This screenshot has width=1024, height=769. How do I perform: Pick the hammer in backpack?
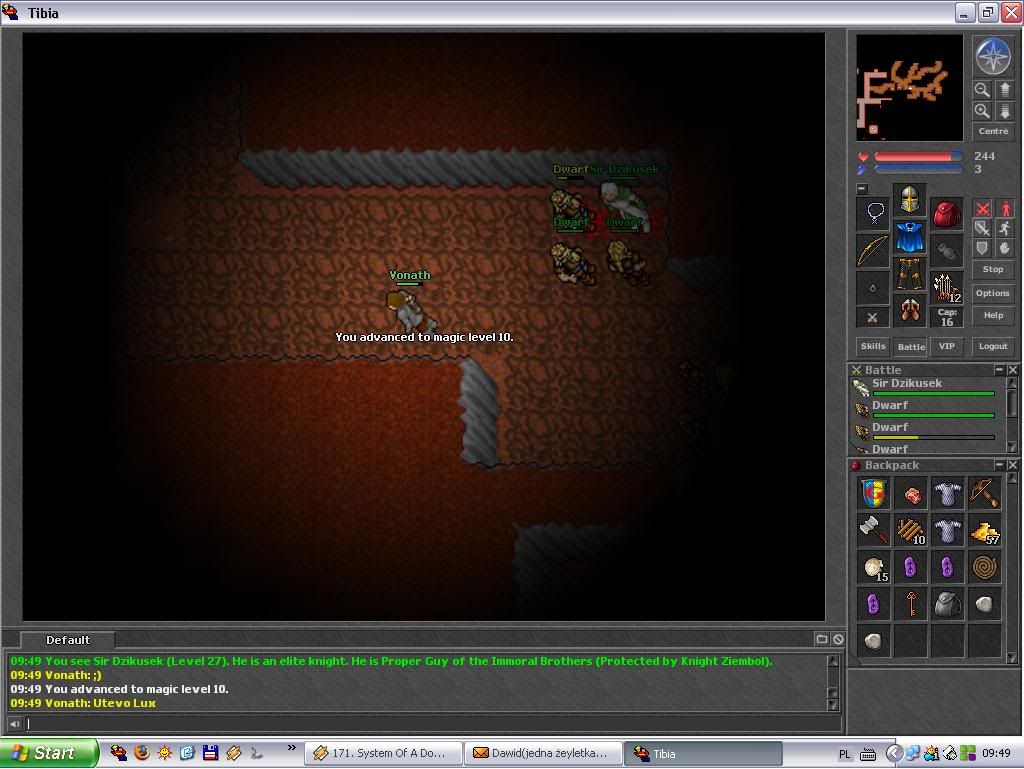873,531
